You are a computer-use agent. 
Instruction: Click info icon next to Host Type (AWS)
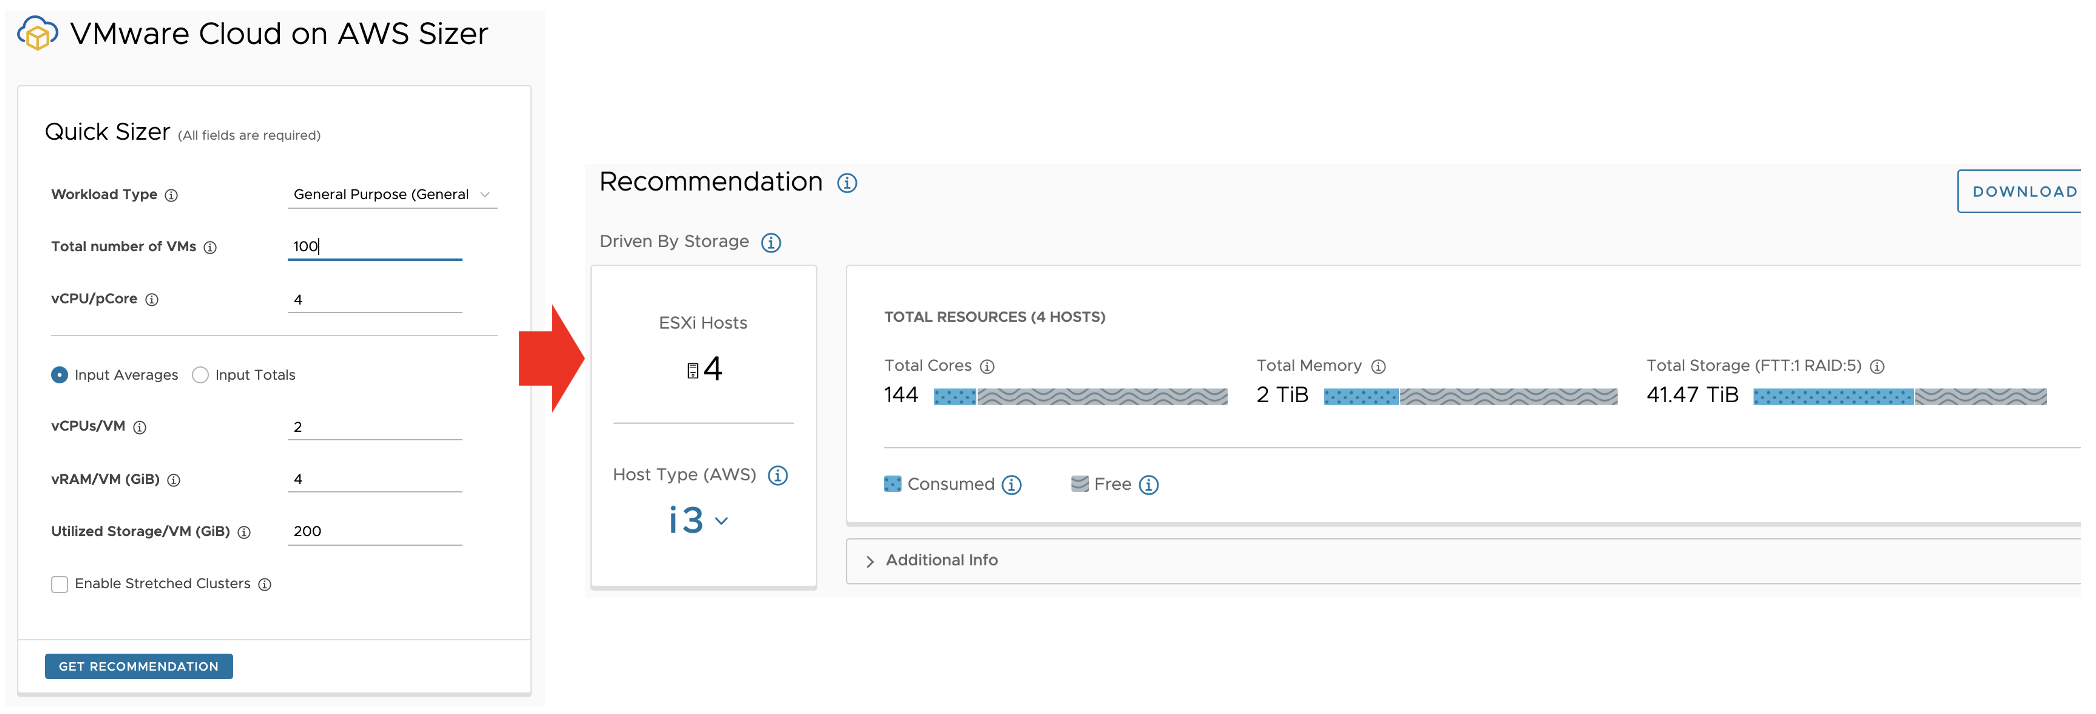778,475
